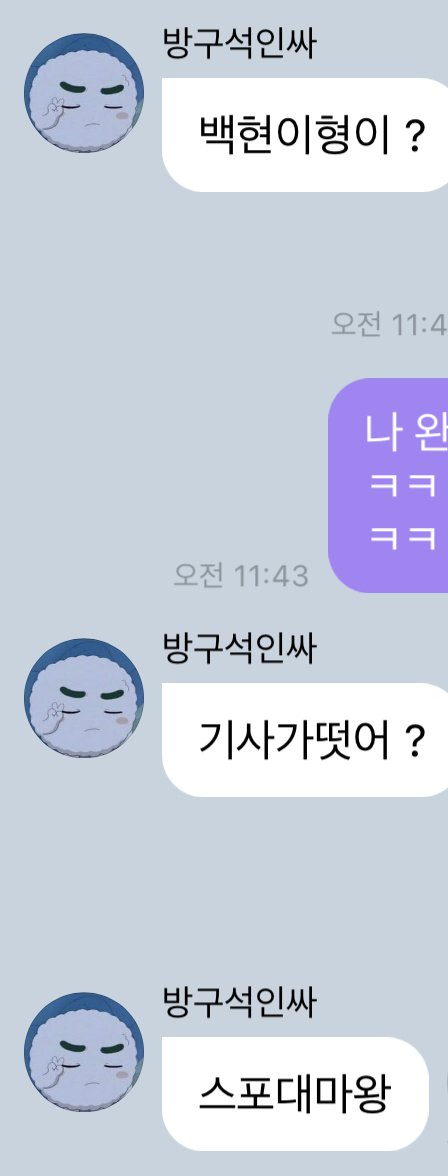Select the 스포대마왕 message bubble

pyautogui.click(x=295, y=1094)
